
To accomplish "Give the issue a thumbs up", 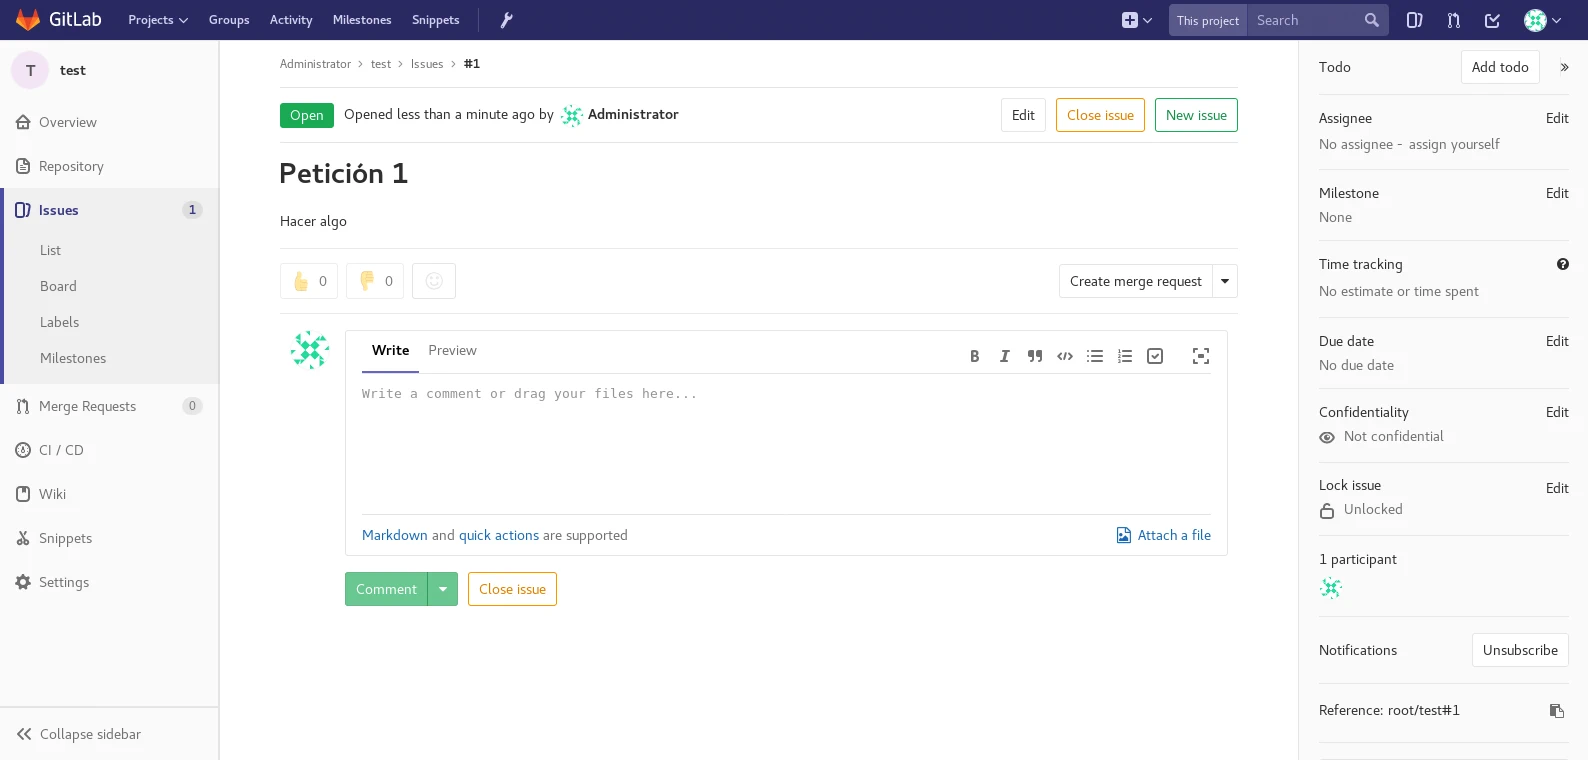I will tap(309, 281).
